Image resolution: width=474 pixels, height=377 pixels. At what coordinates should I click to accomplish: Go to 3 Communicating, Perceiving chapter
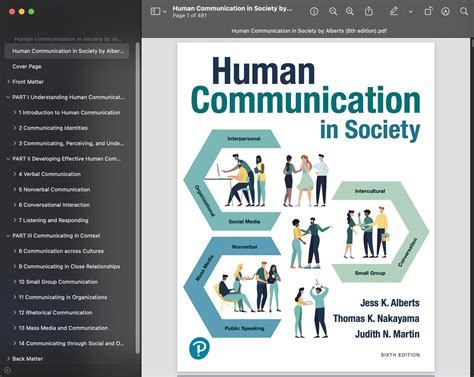tap(71, 143)
